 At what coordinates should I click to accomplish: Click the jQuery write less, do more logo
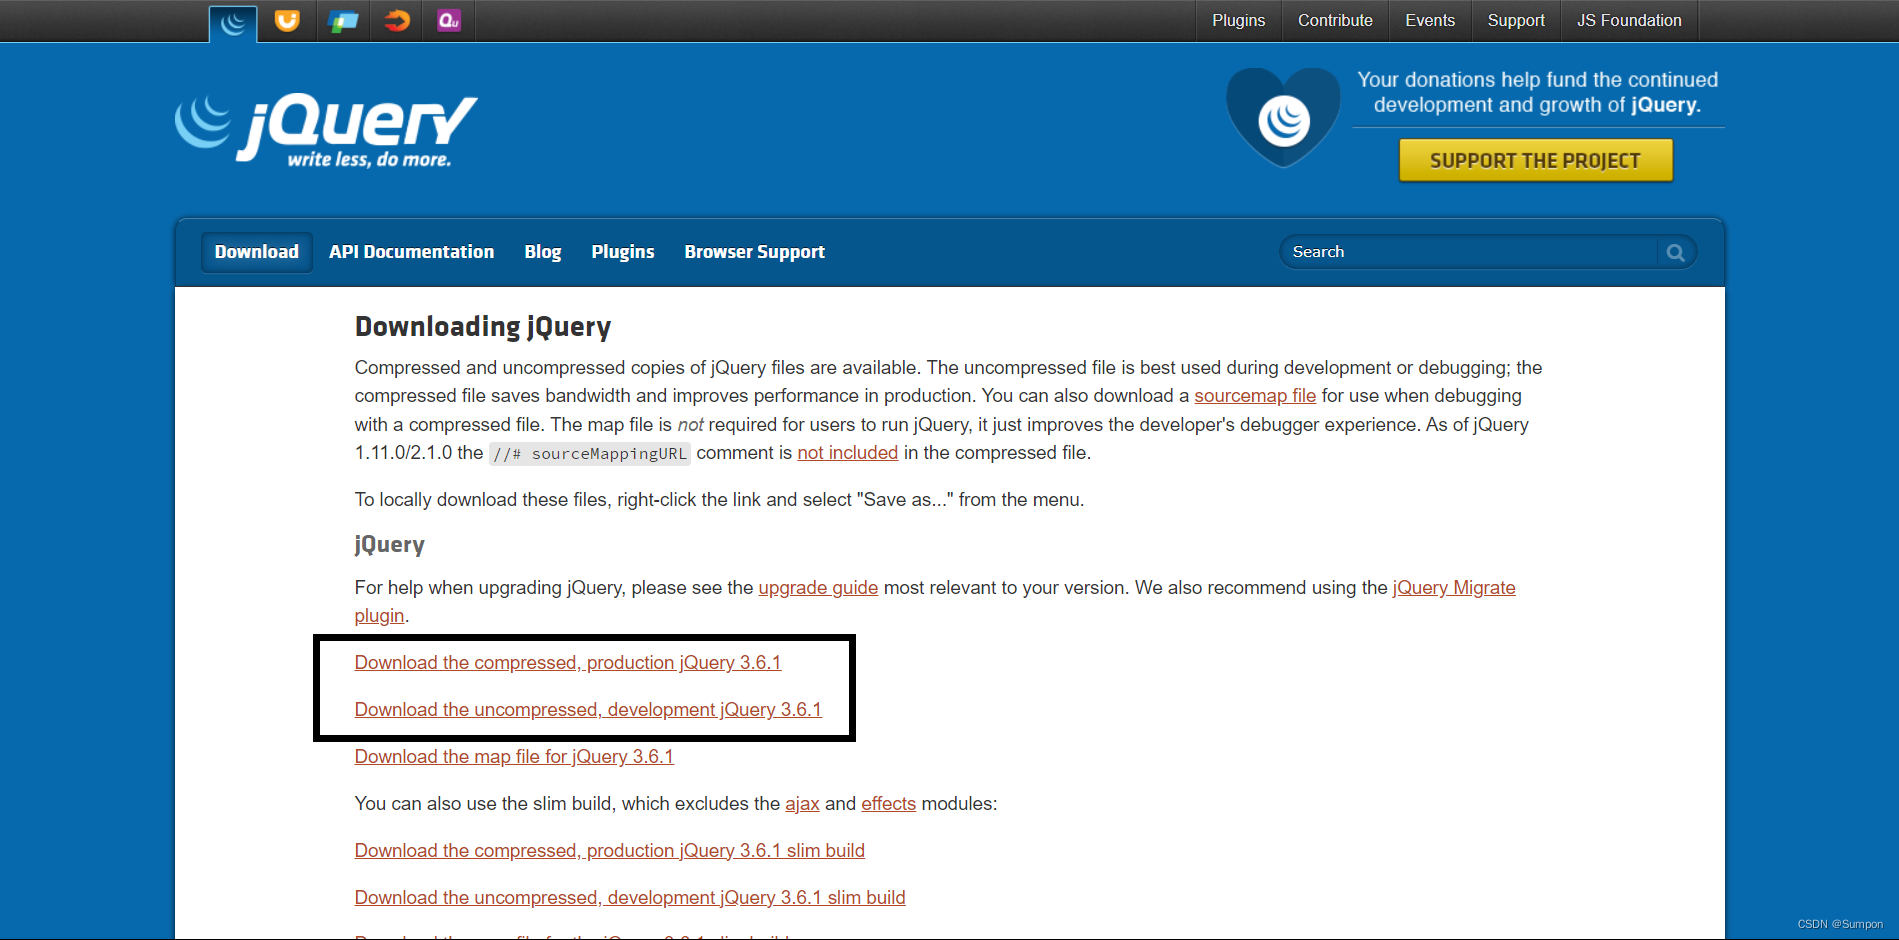(327, 130)
